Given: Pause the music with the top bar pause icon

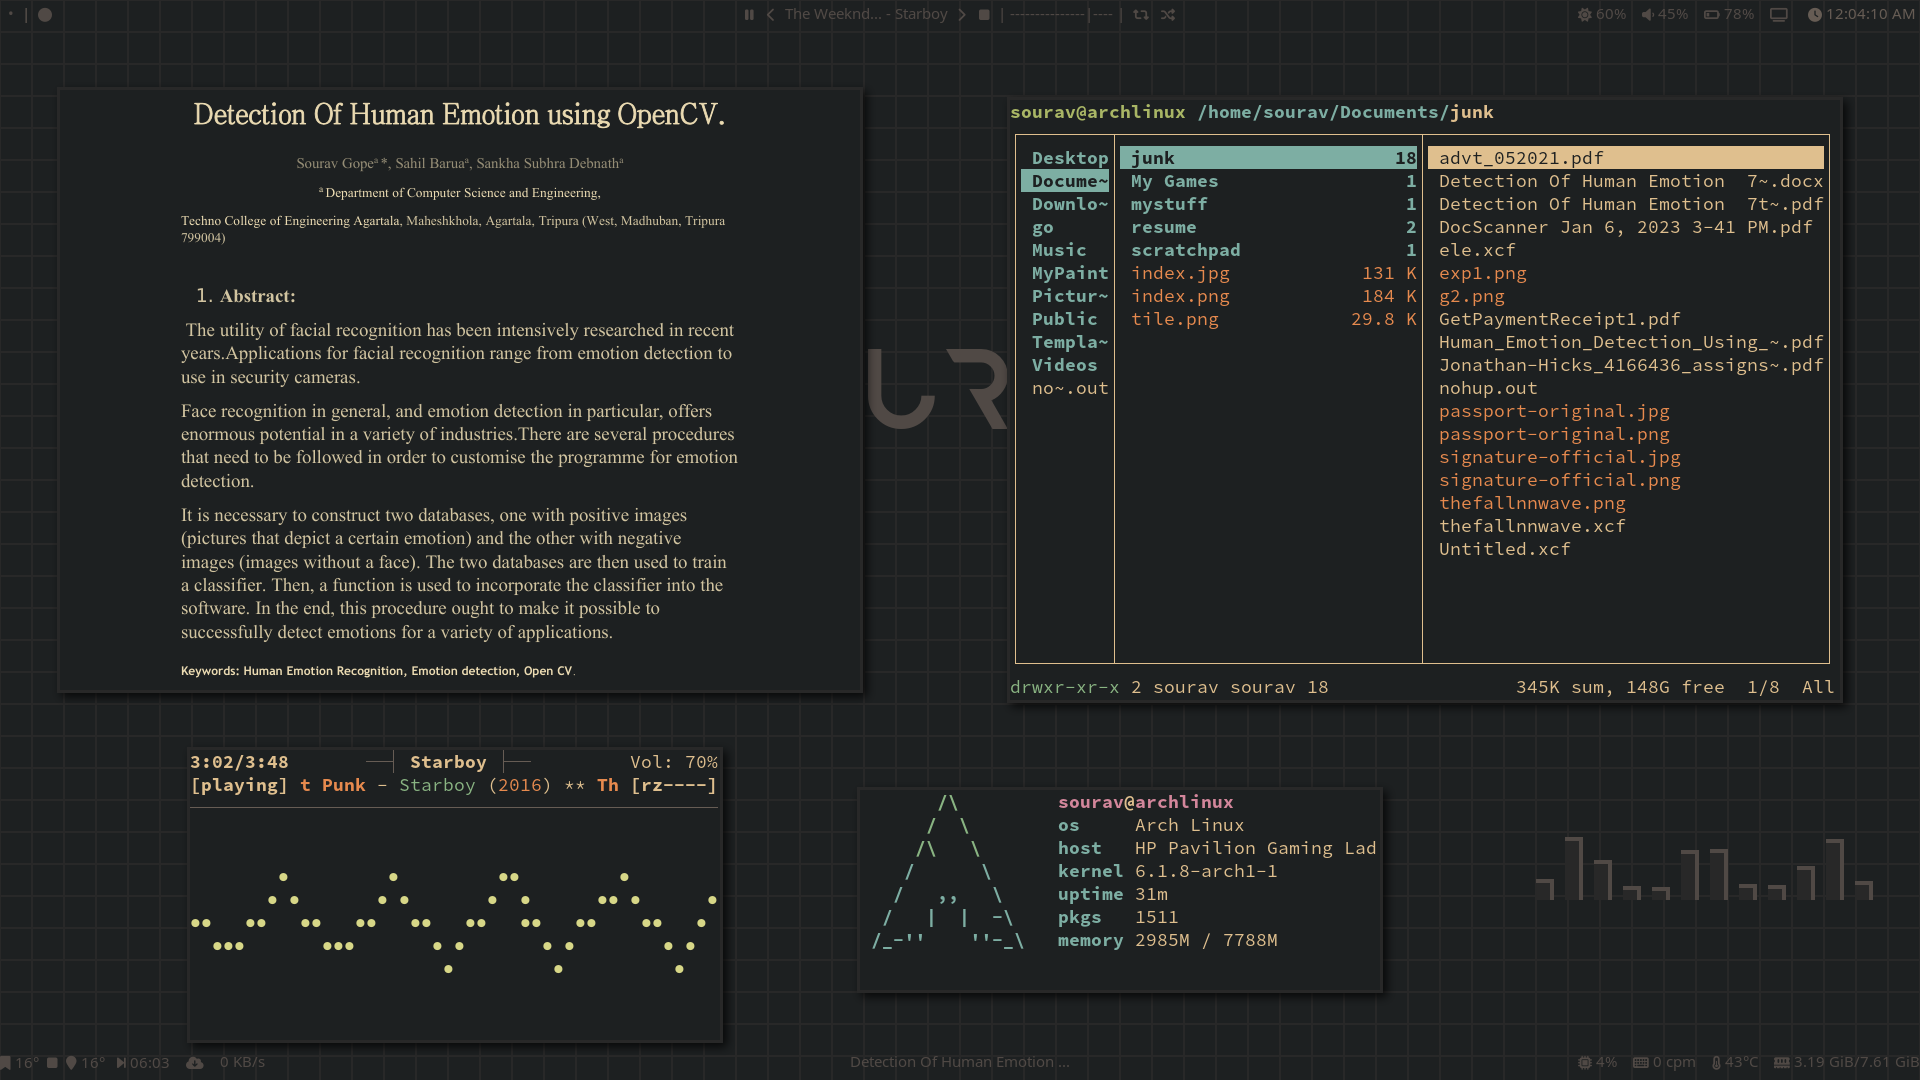Looking at the screenshot, I should coord(748,14).
